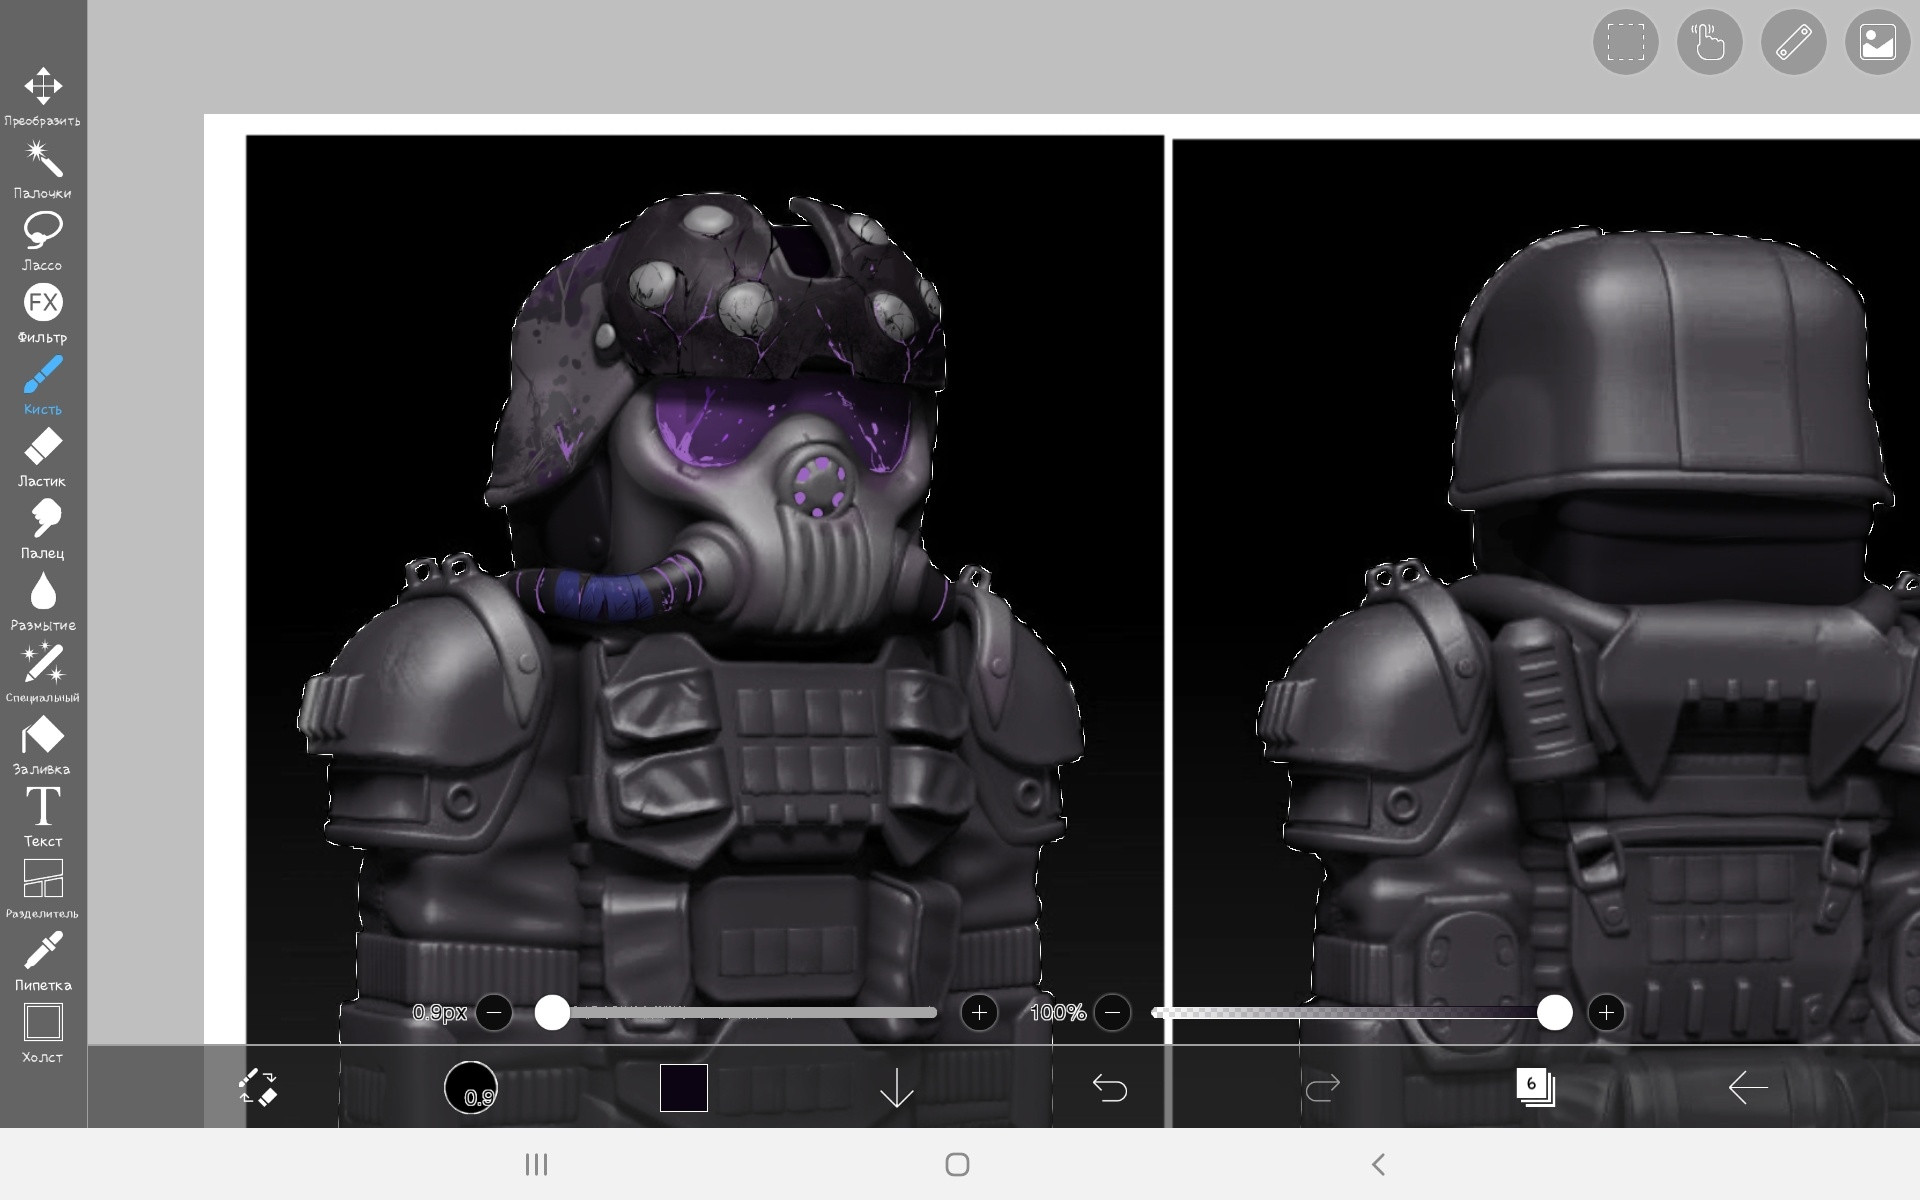Open the Frame Divider tool (Разделитель)
This screenshot has height=1200, width=1920.
click(x=43, y=889)
